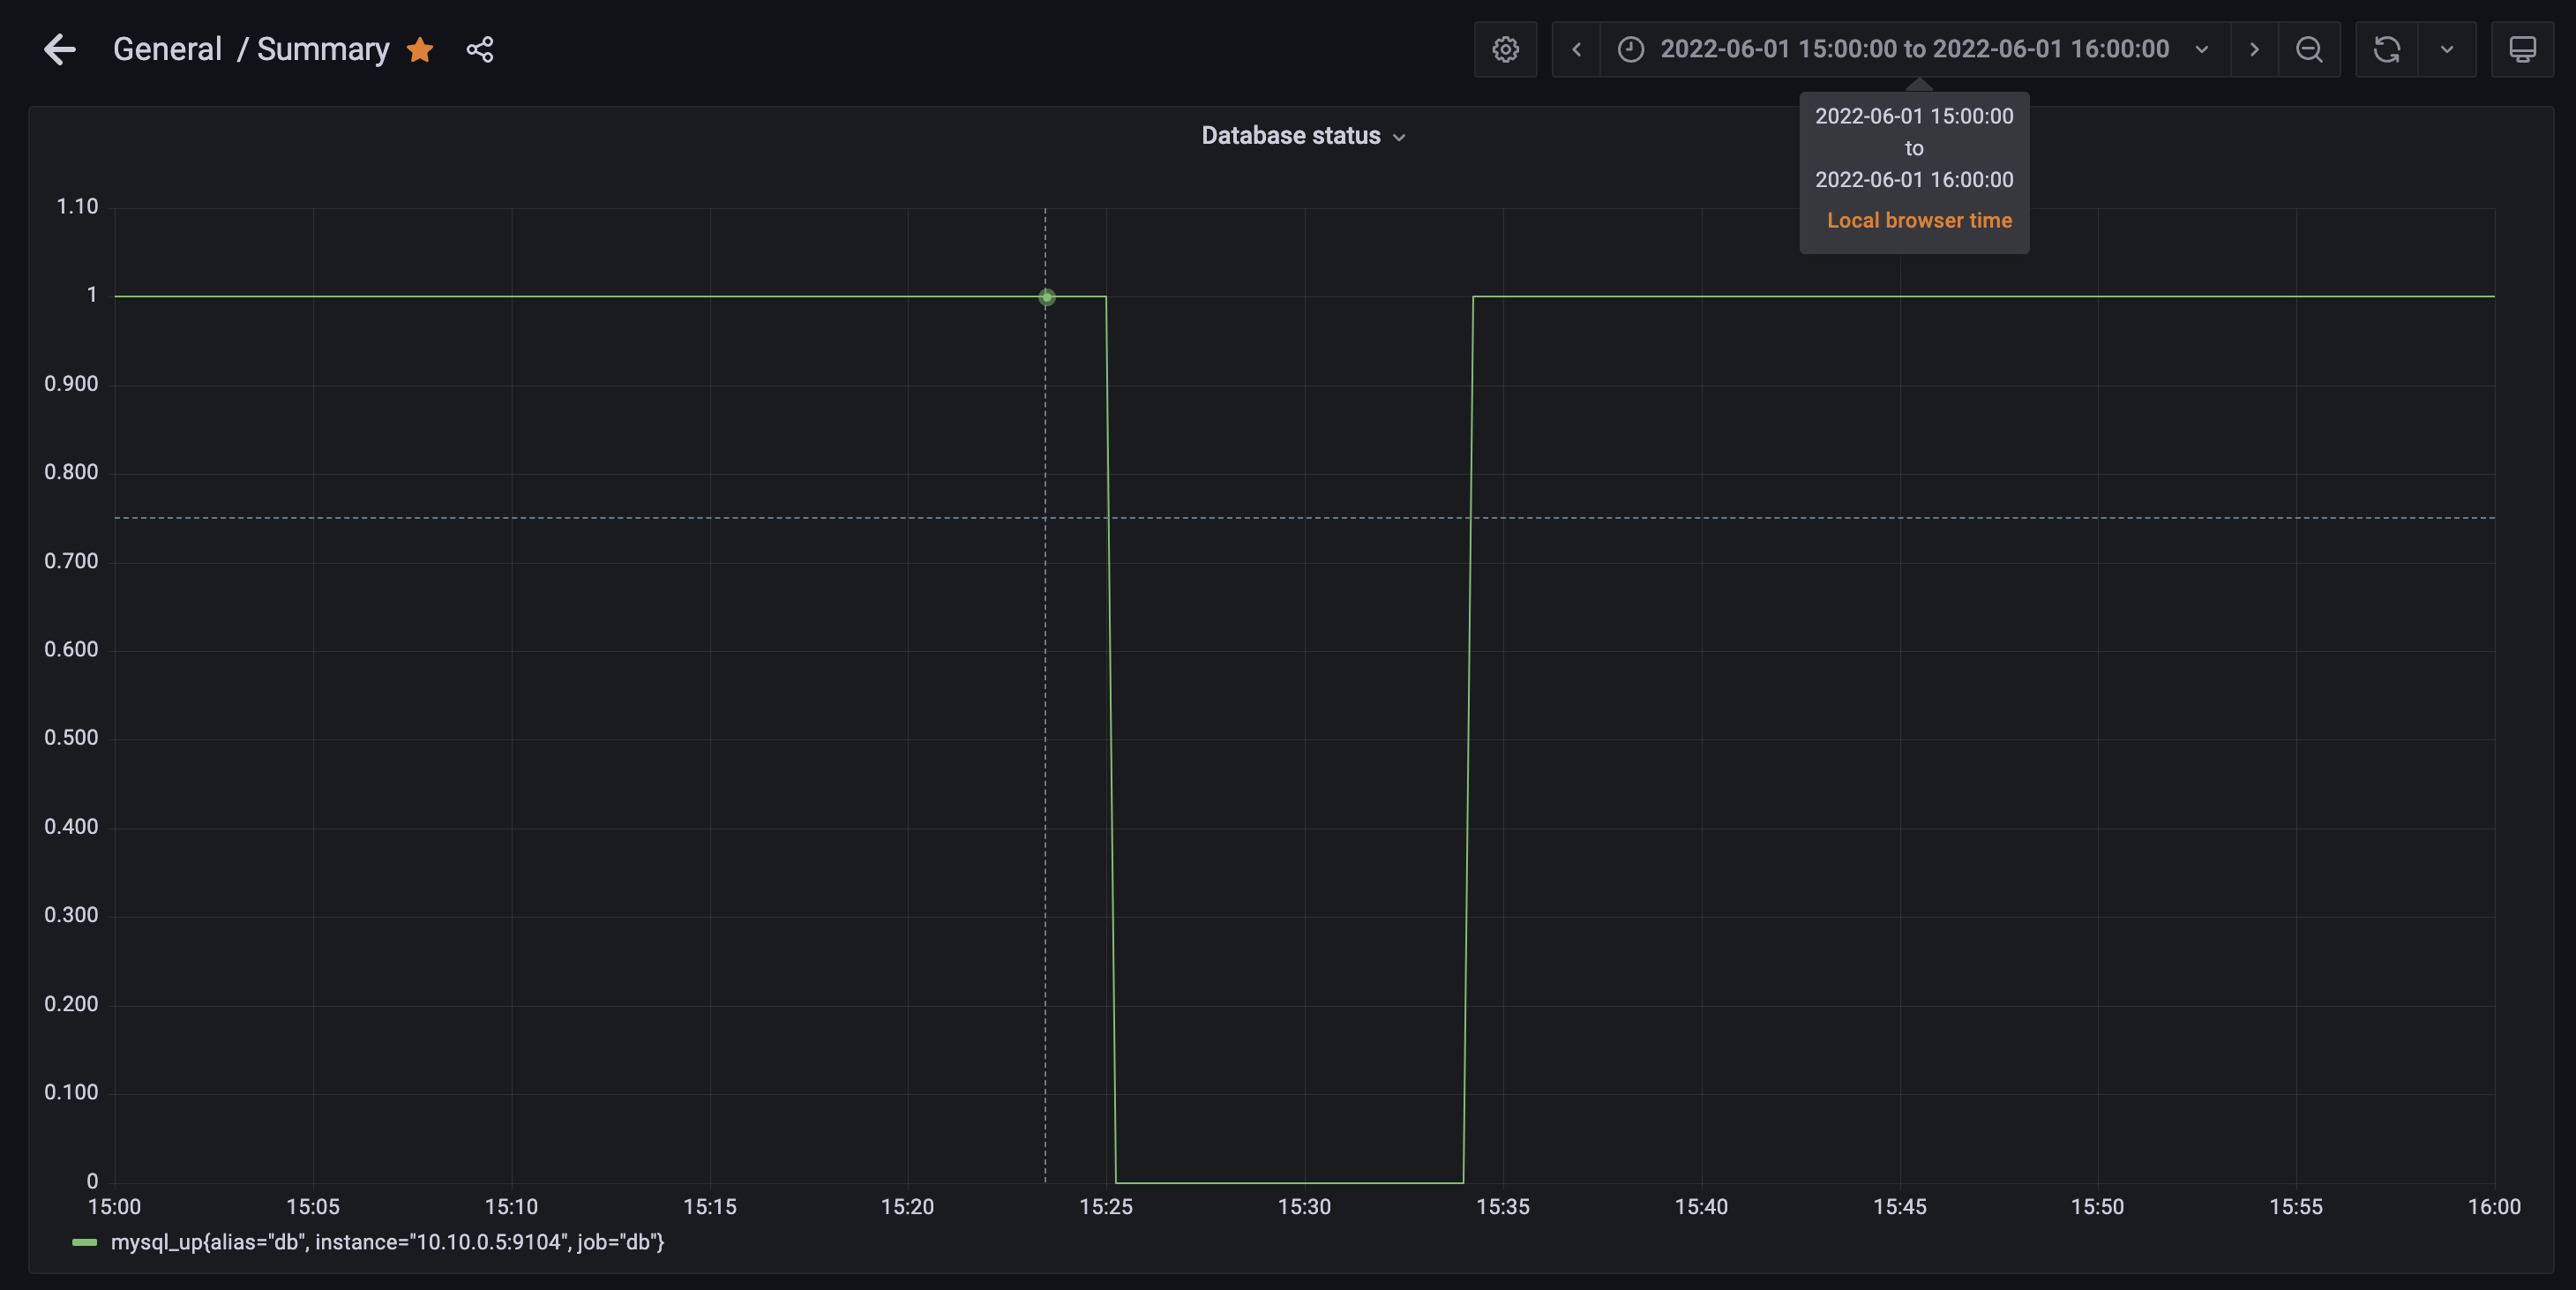
Task: Click the highlighted data point on graph
Action: [1046, 297]
